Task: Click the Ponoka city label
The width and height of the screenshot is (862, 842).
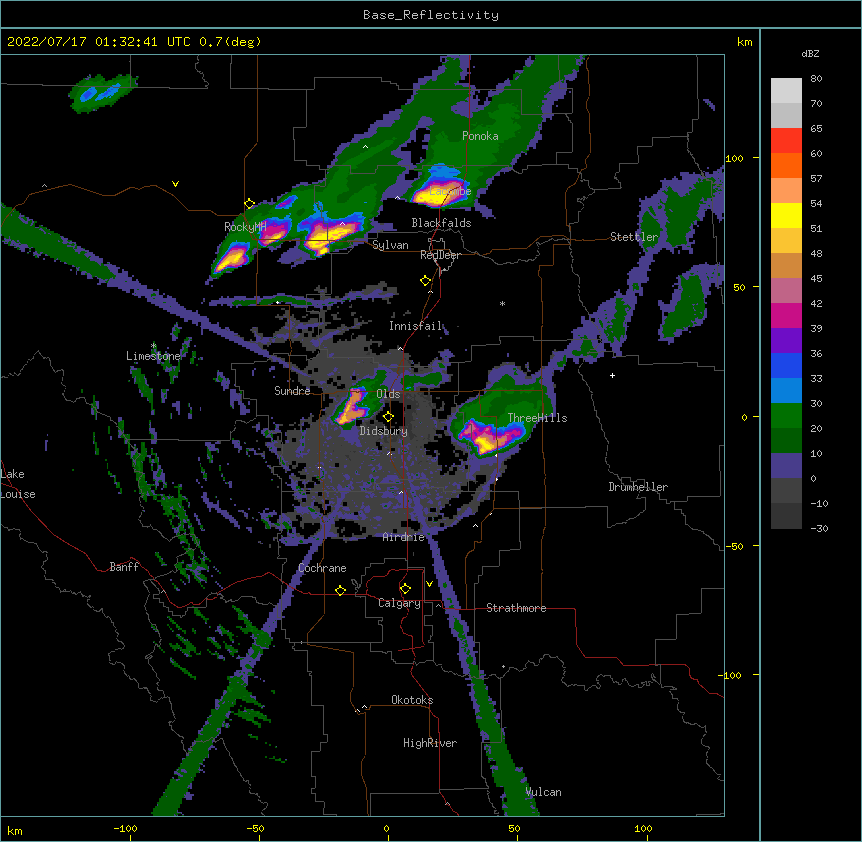Action: 480,136
